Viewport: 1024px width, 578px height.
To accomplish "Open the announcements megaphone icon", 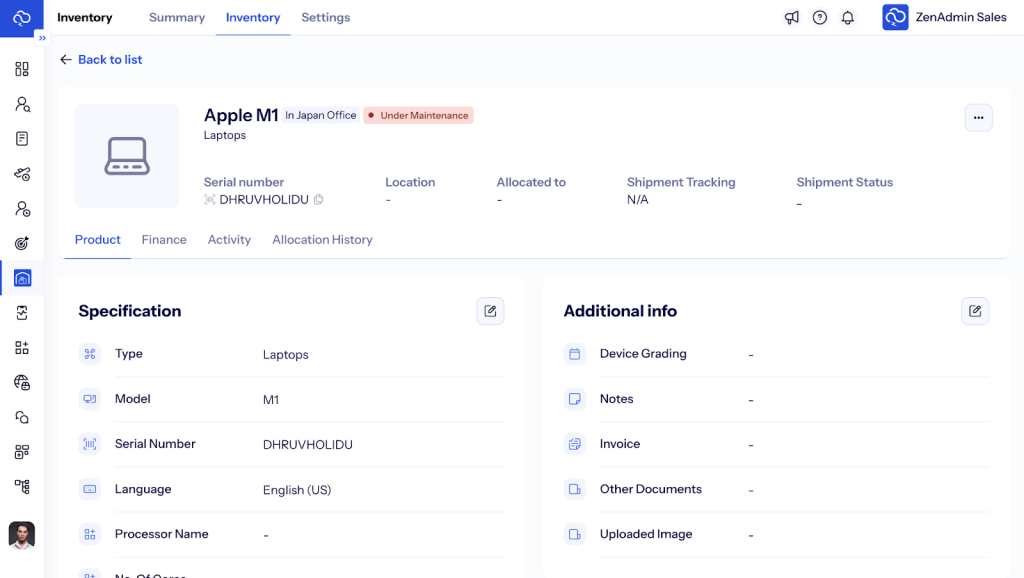I will tap(791, 18).
